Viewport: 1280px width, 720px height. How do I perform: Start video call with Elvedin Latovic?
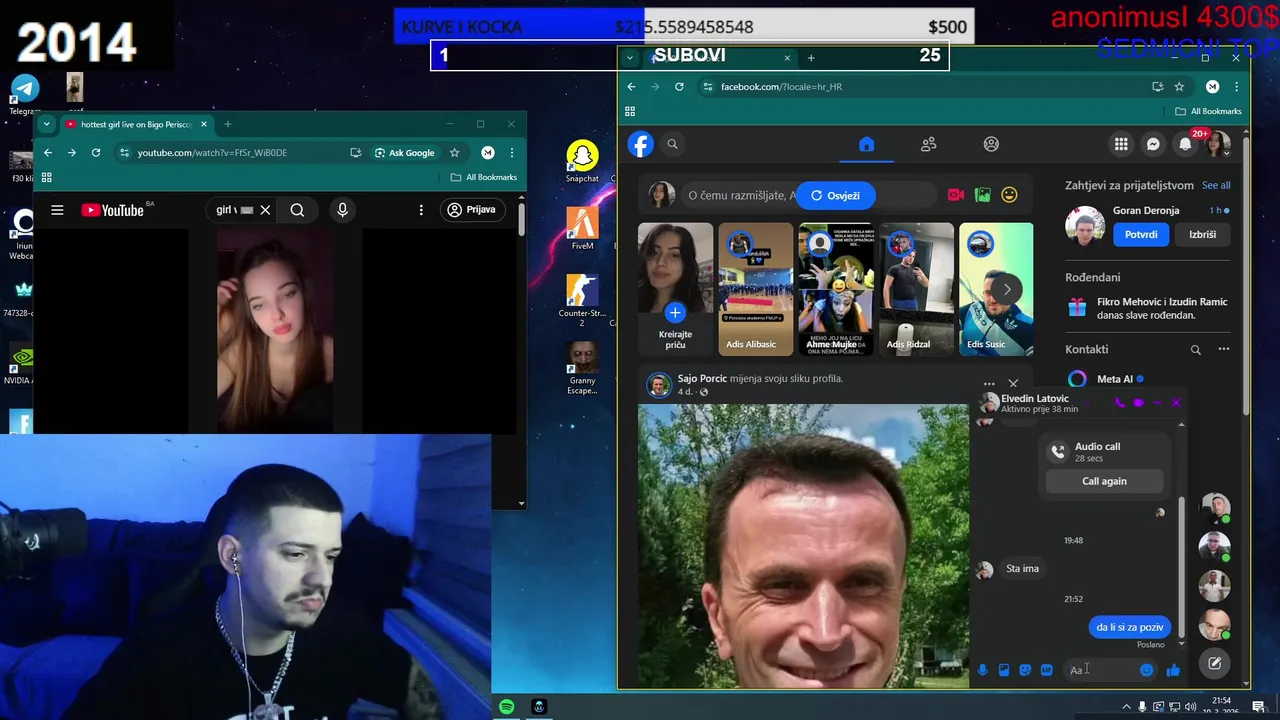pyautogui.click(x=1138, y=403)
